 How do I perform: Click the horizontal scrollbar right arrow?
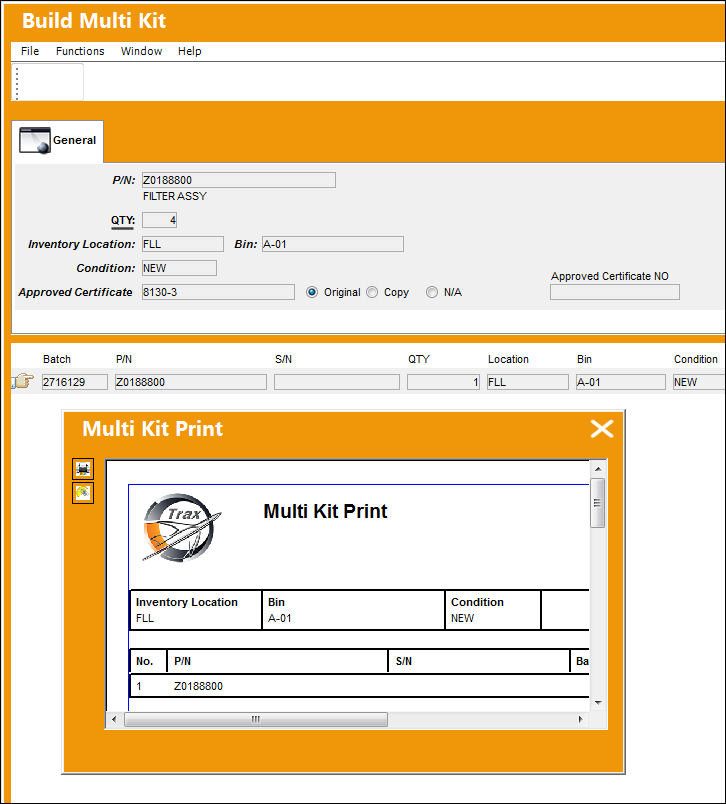[x=581, y=719]
